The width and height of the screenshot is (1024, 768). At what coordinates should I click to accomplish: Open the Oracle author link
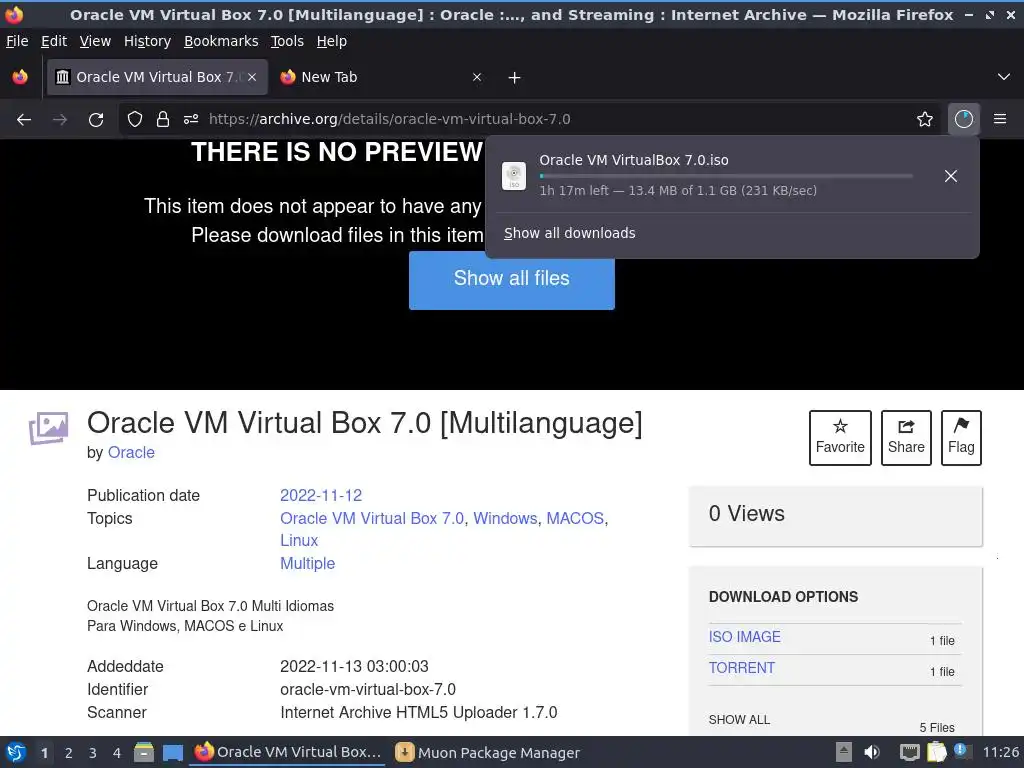(x=131, y=453)
